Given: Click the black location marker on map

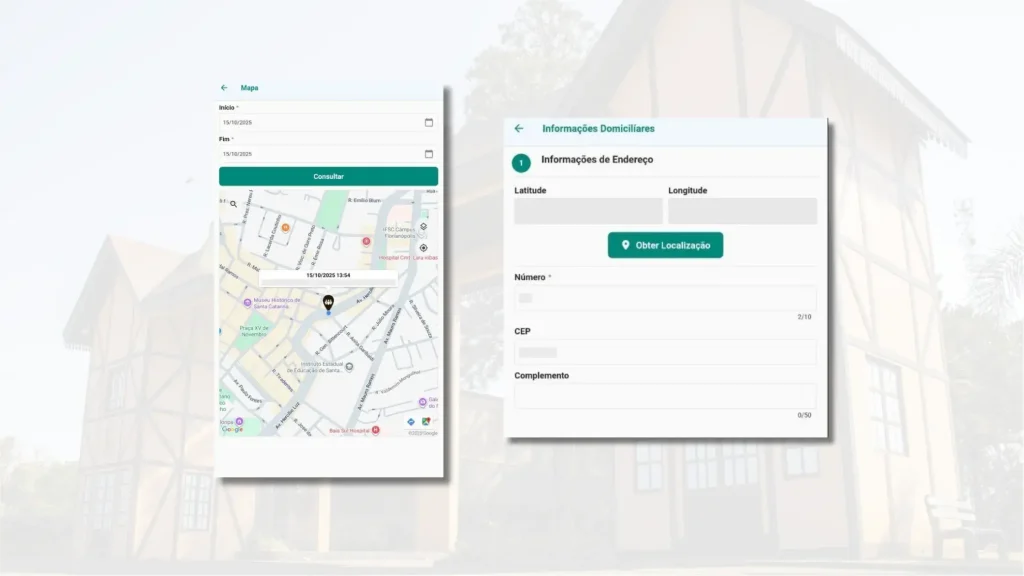Looking at the screenshot, I should coord(328,302).
